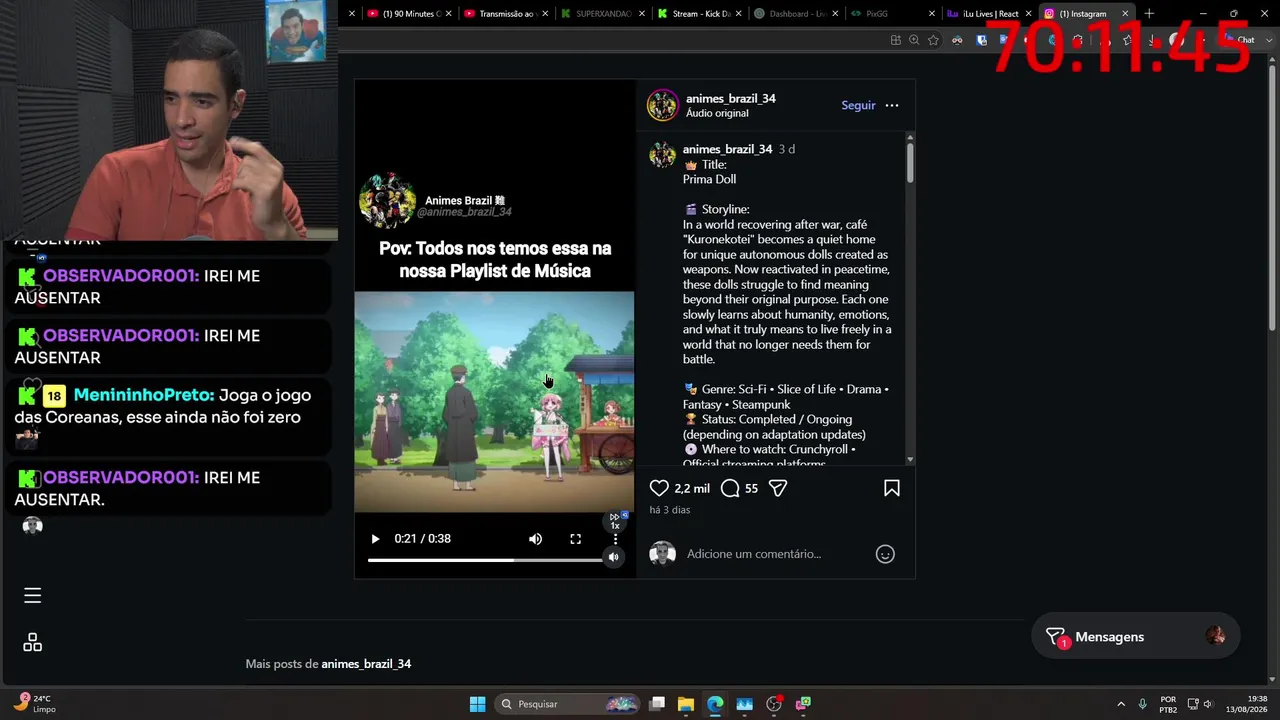Screen dimensions: 1280x720
Task: Open the emoji picker in comment box
Action: (885, 554)
